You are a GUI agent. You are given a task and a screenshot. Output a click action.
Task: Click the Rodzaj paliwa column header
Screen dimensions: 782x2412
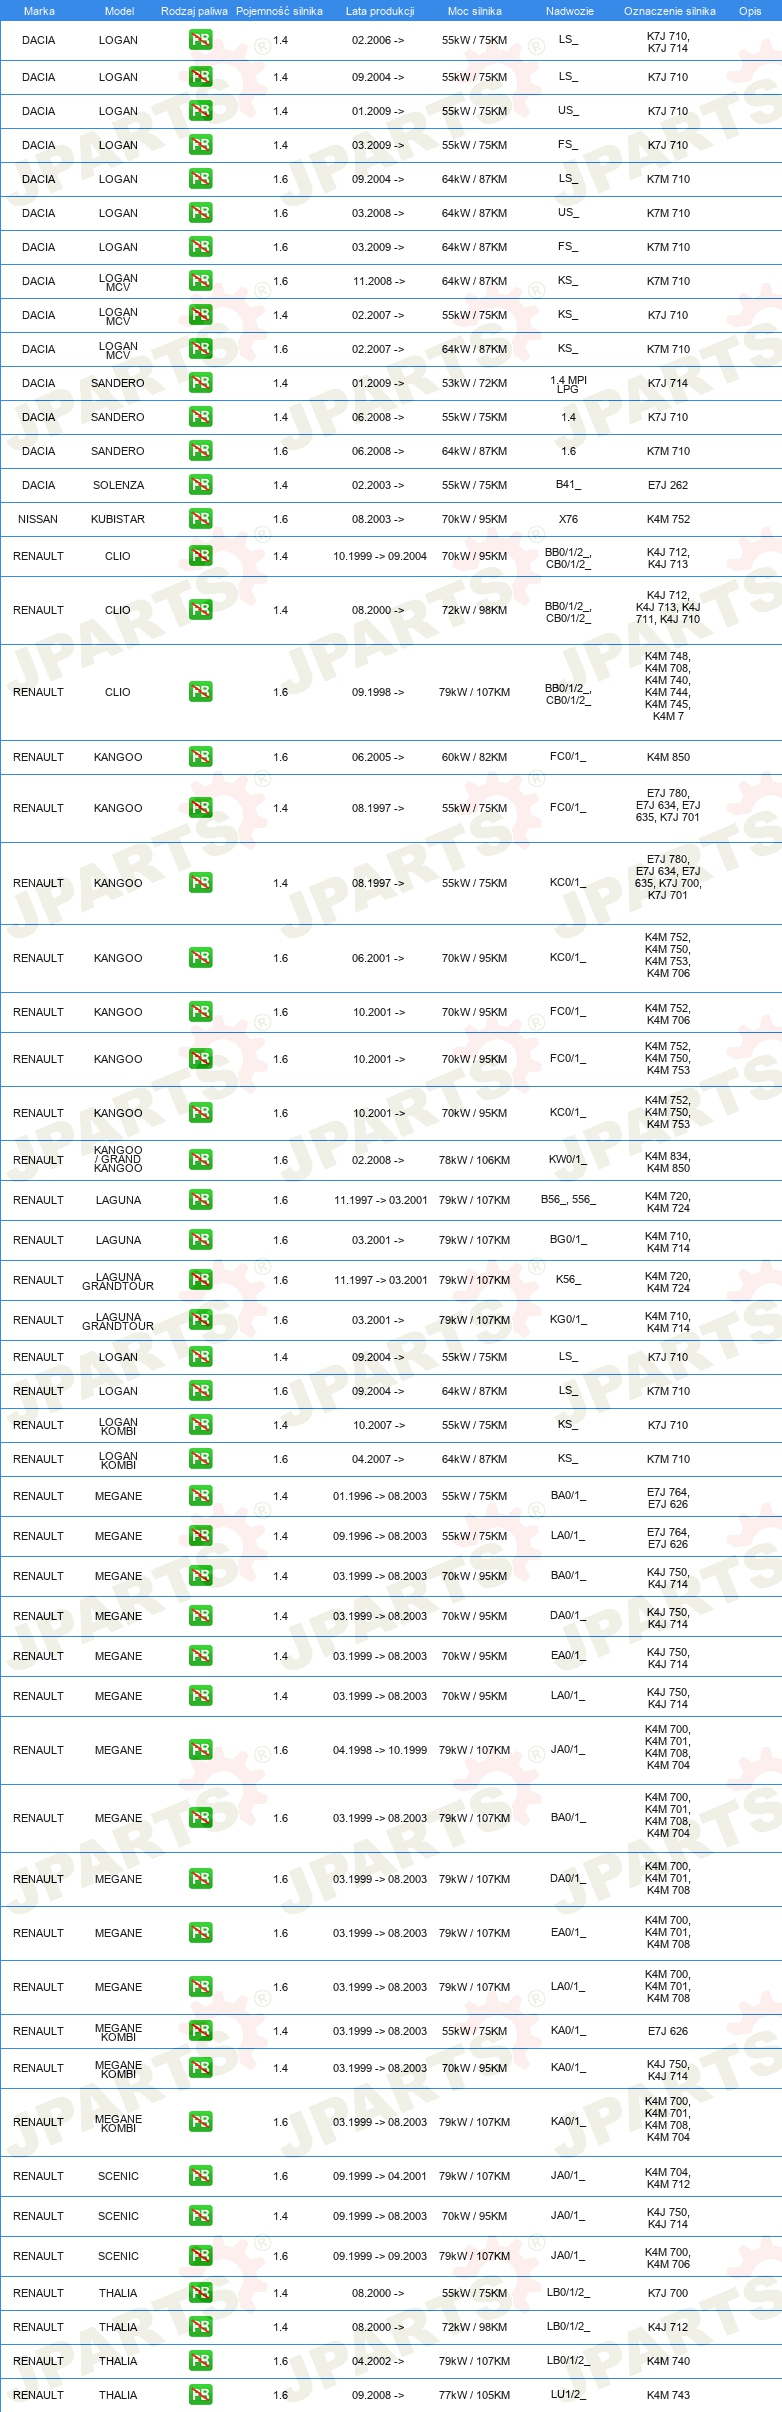tap(194, 11)
